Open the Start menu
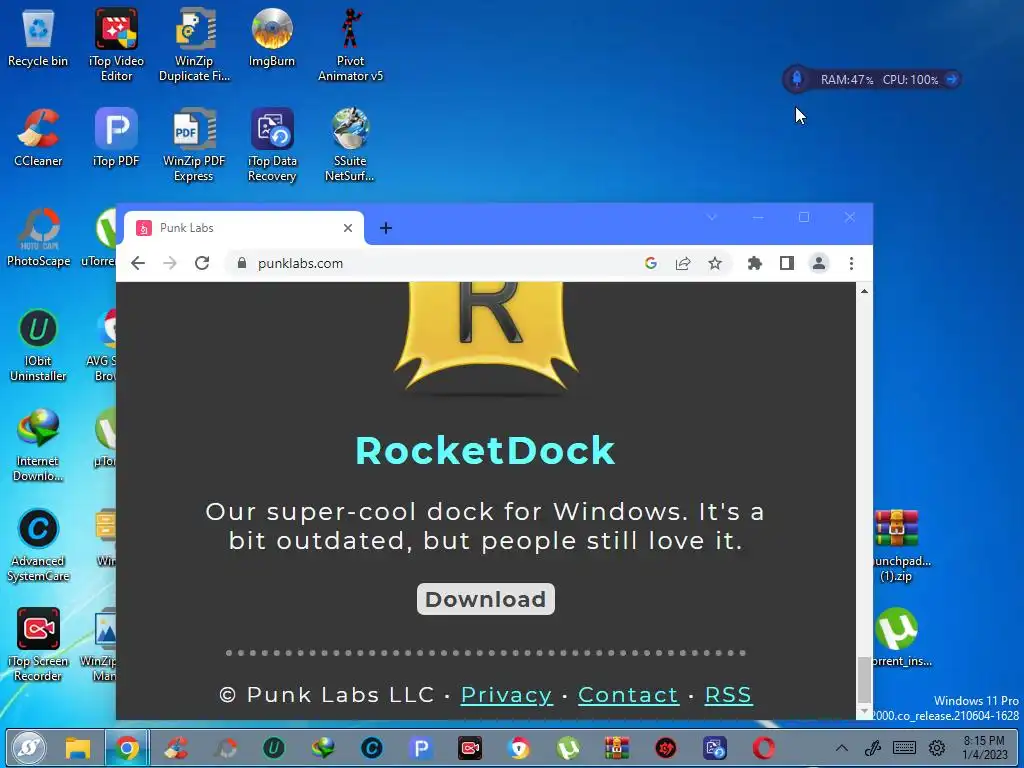 coord(29,748)
